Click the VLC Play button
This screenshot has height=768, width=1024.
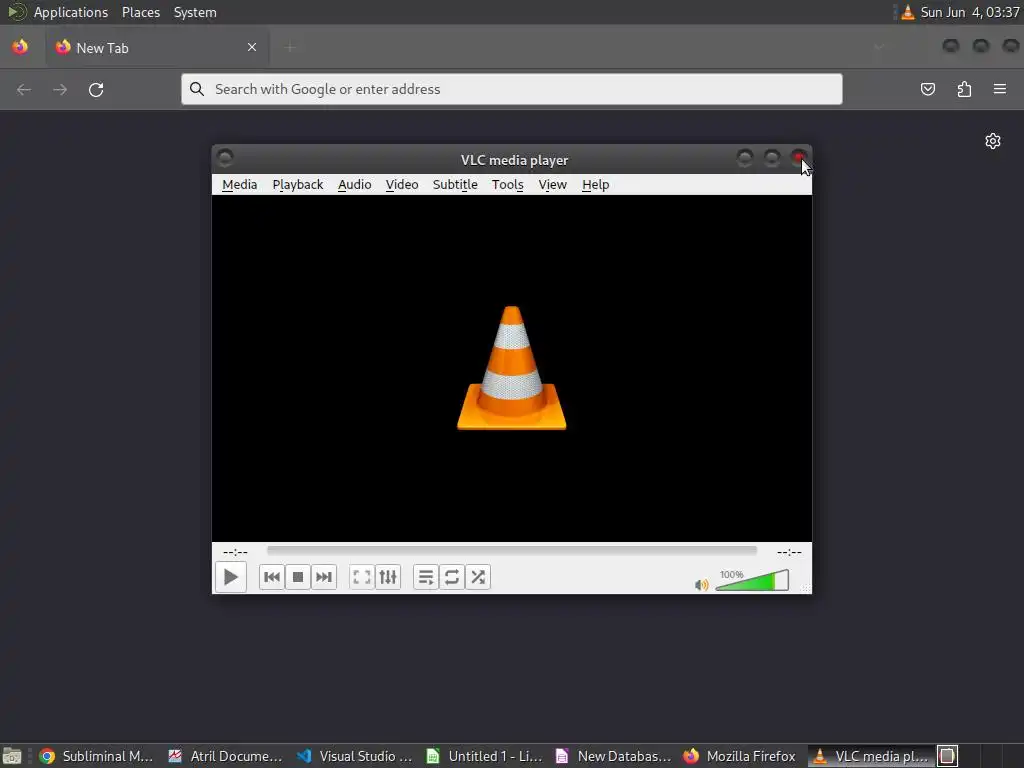(231, 577)
